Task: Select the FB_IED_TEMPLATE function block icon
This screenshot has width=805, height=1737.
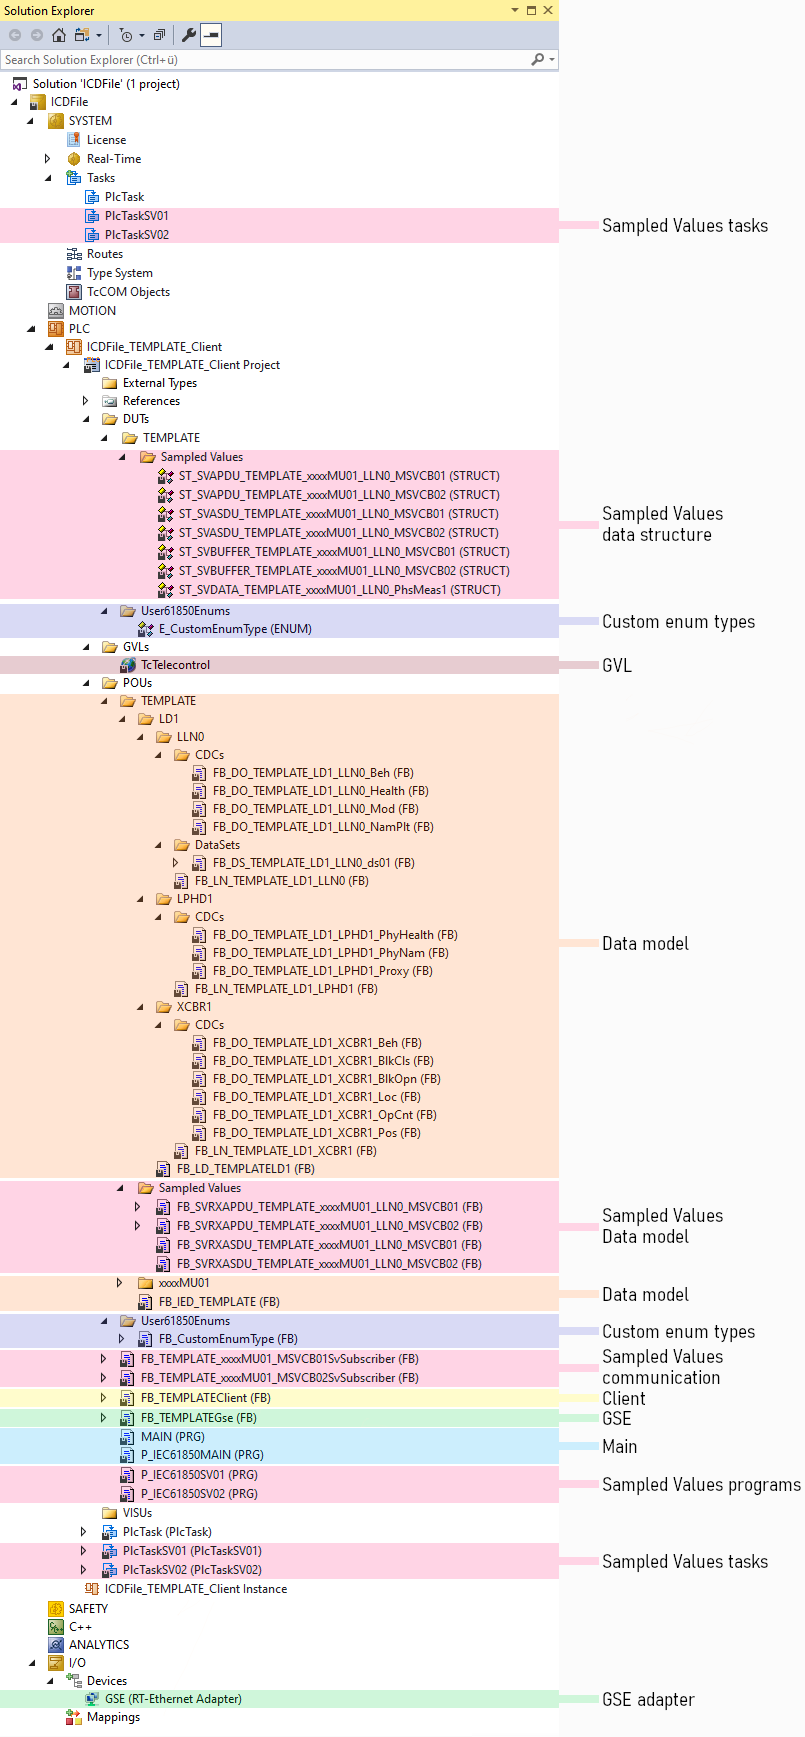Action: point(146,1302)
